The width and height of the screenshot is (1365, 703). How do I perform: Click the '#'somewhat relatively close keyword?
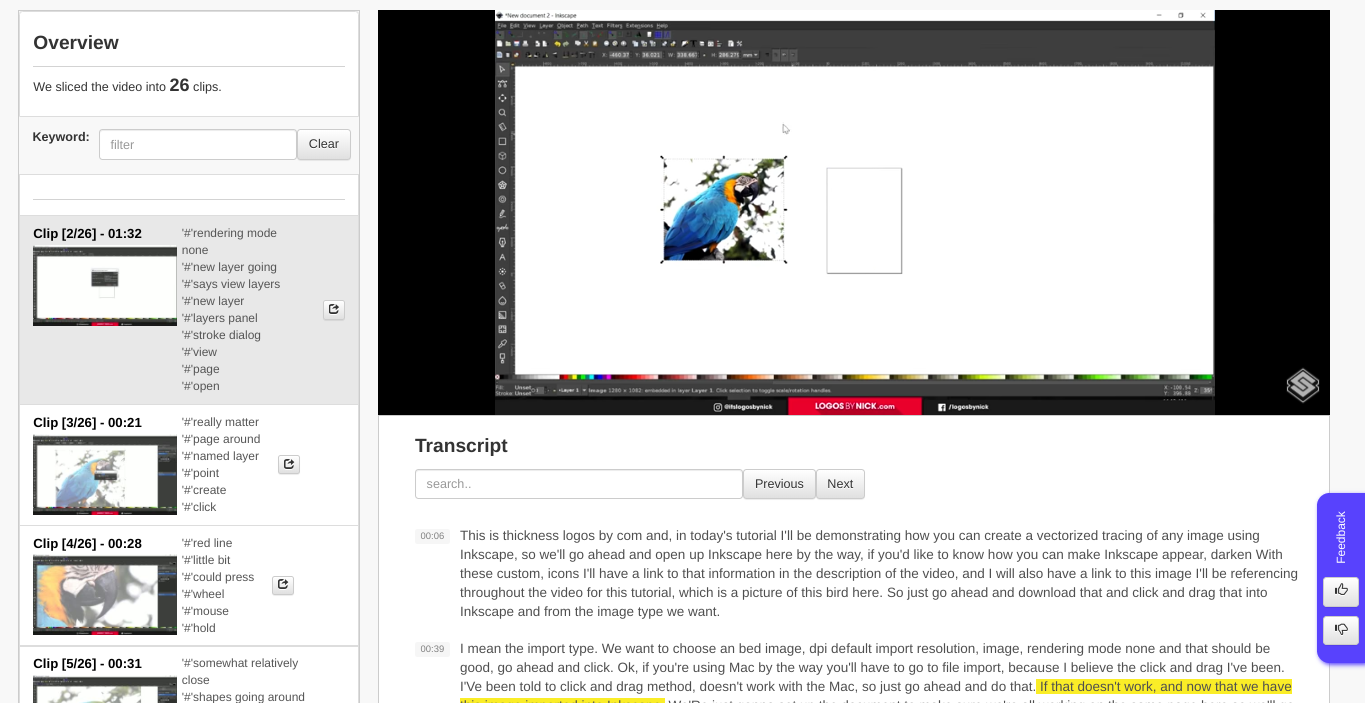click(240, 671)
